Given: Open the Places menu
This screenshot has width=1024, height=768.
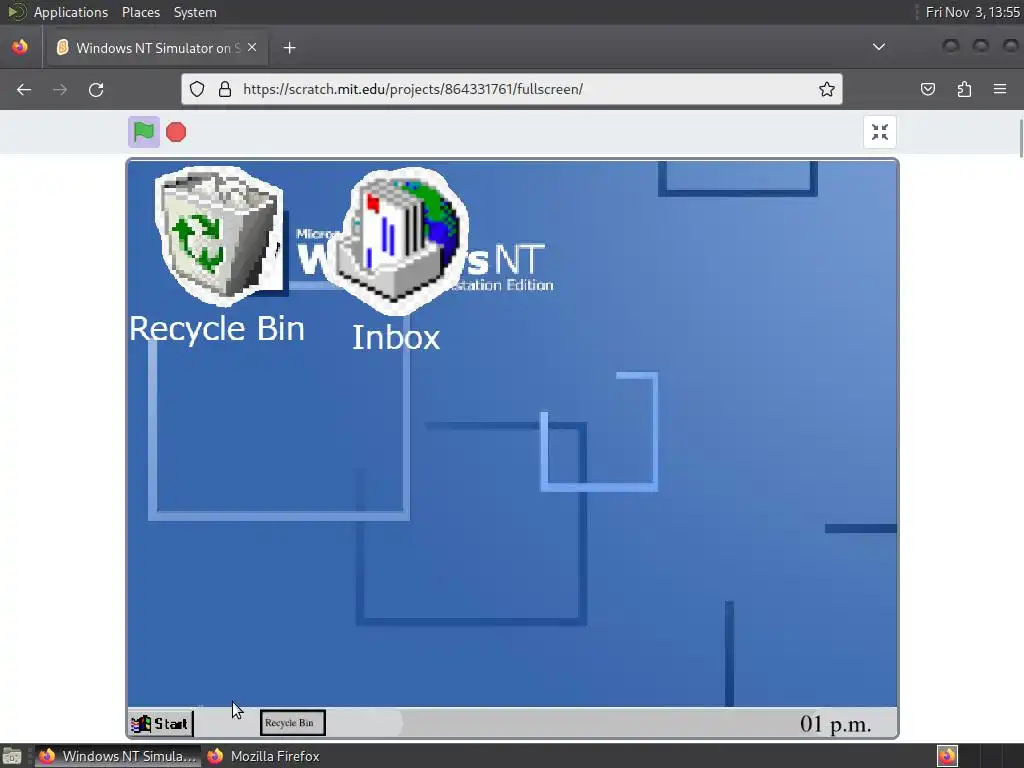Looking at the screenshot, I should pos(141,12).
